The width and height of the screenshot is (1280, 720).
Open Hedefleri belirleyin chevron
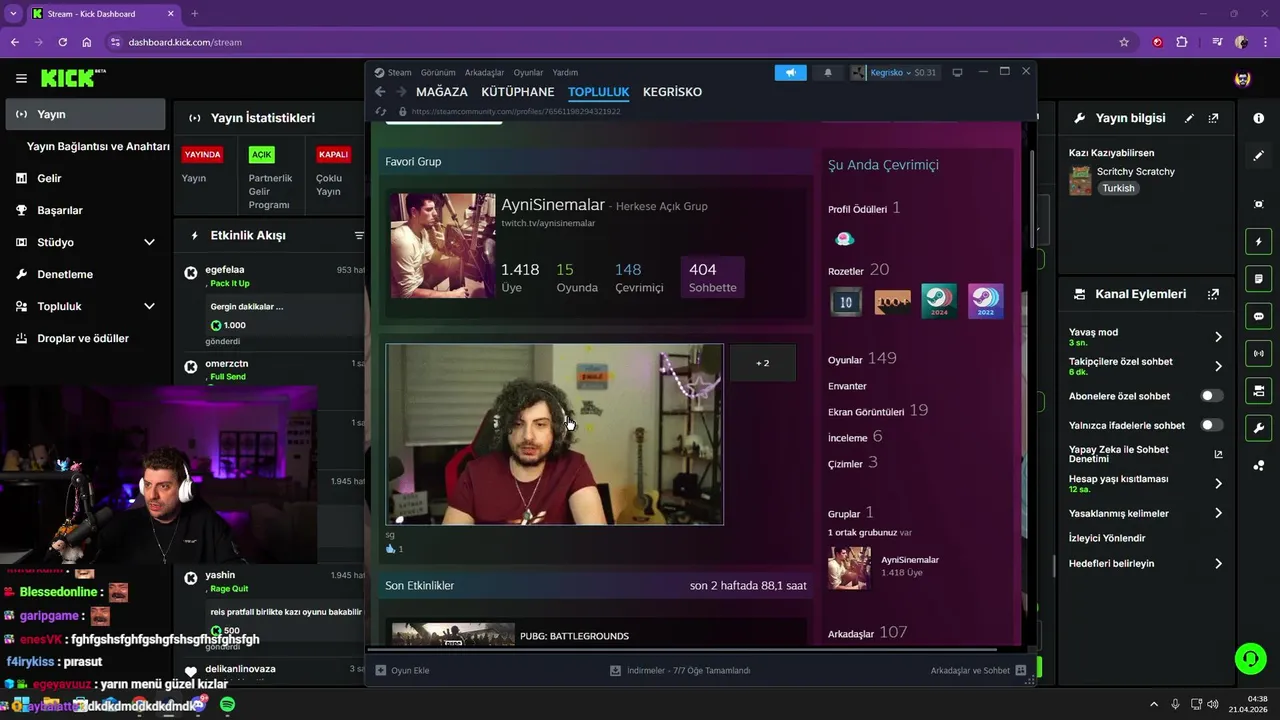pos(1218,564)
